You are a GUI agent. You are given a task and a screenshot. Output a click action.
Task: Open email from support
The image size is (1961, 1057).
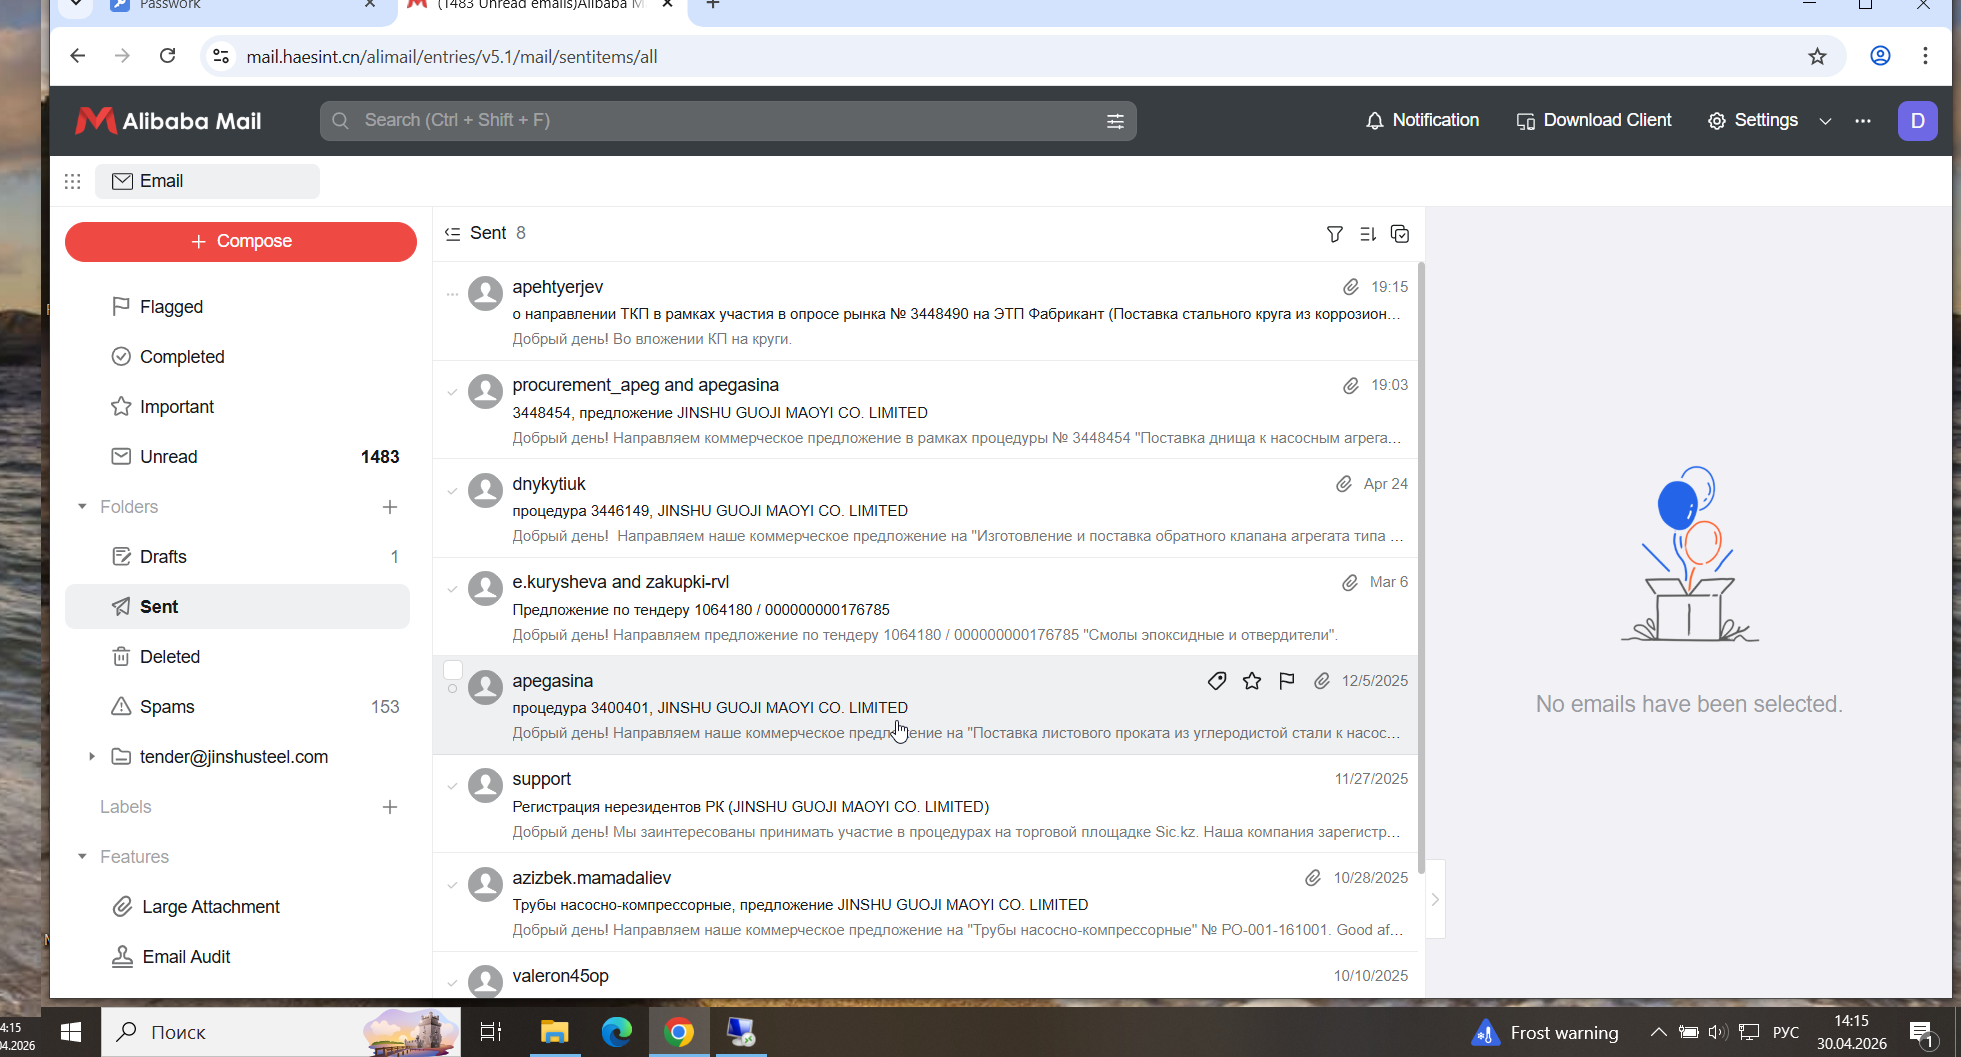tap(926, 804)
